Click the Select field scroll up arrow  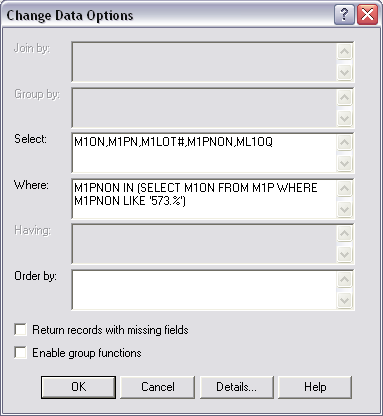[x=345, y=143]
